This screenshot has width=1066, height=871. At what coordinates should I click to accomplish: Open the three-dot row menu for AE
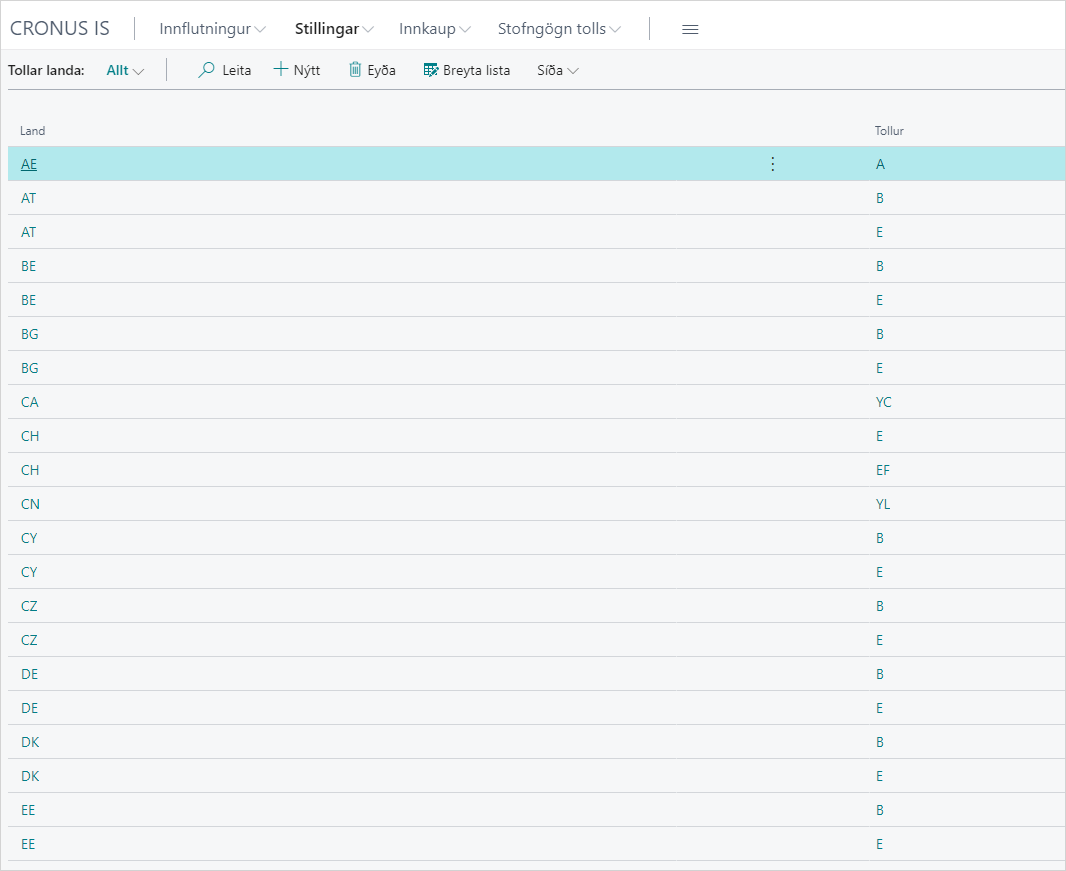click(x=772, y=164)
